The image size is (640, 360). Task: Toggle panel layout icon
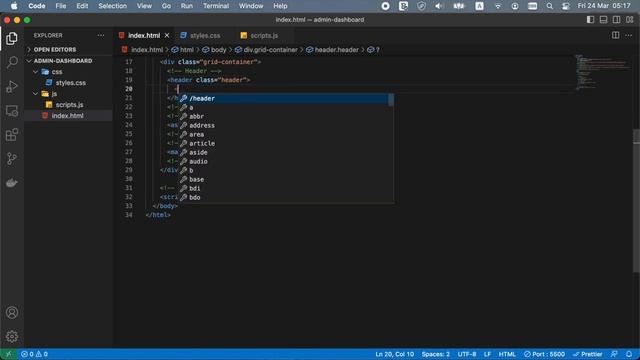[603, 20]
